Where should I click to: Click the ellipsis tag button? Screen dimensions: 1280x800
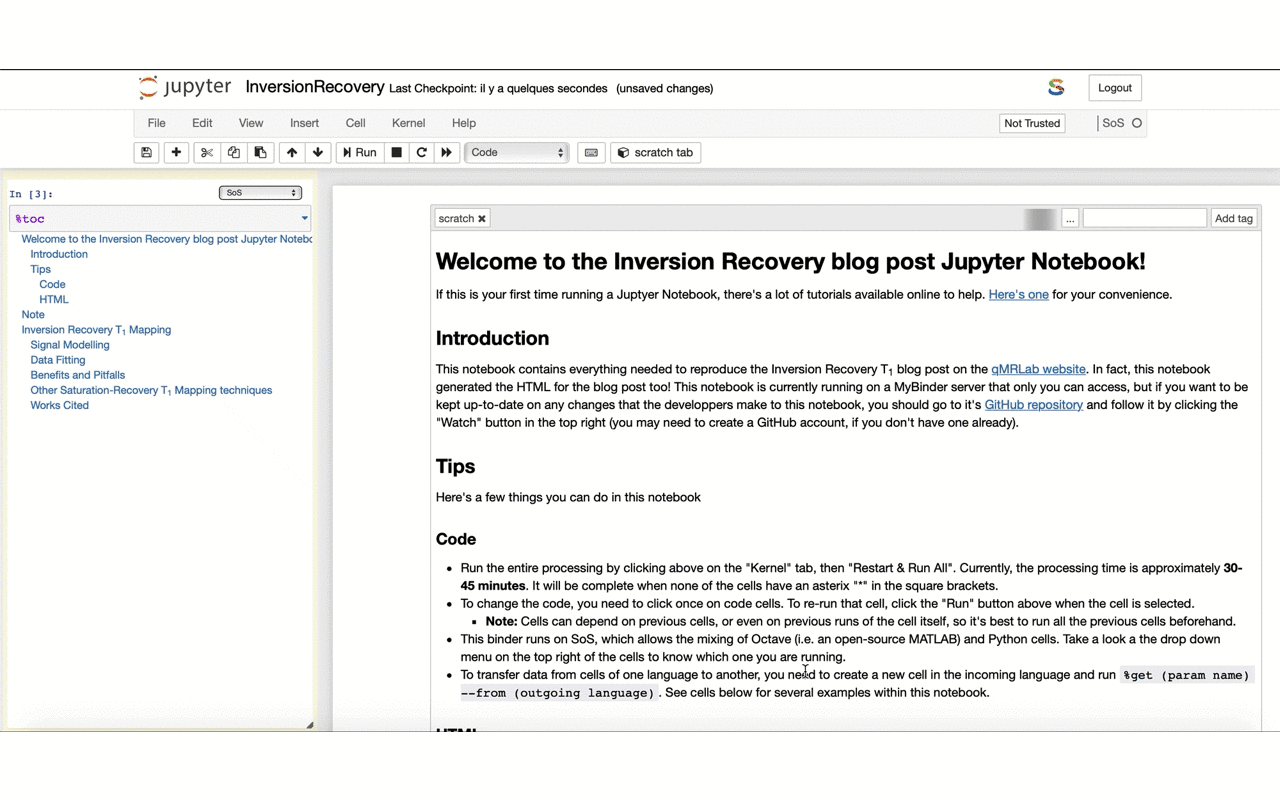point(1070,218)
